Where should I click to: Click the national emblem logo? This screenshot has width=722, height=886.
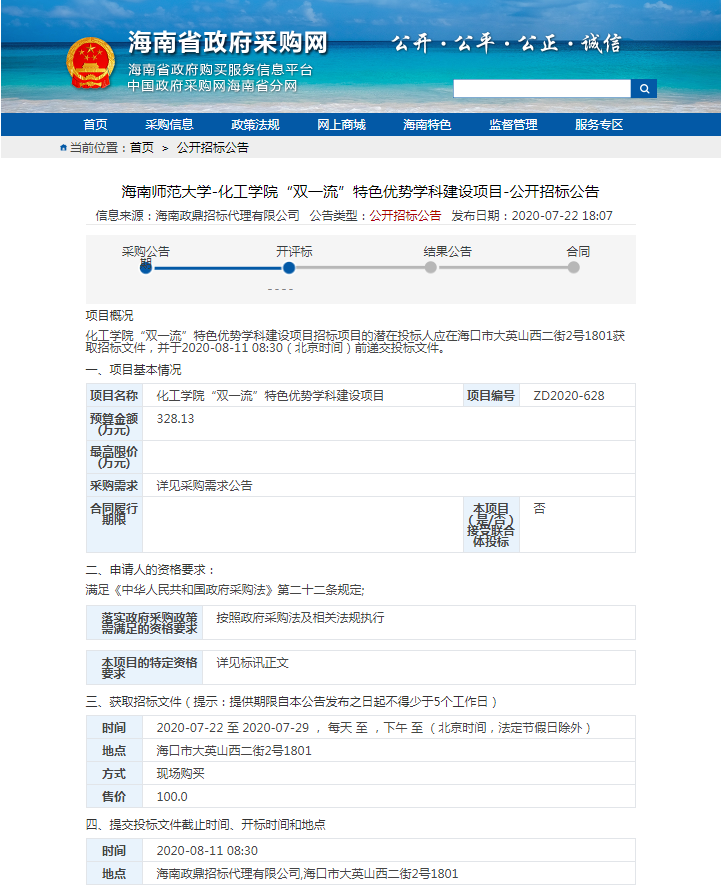[x=90, y=63]
